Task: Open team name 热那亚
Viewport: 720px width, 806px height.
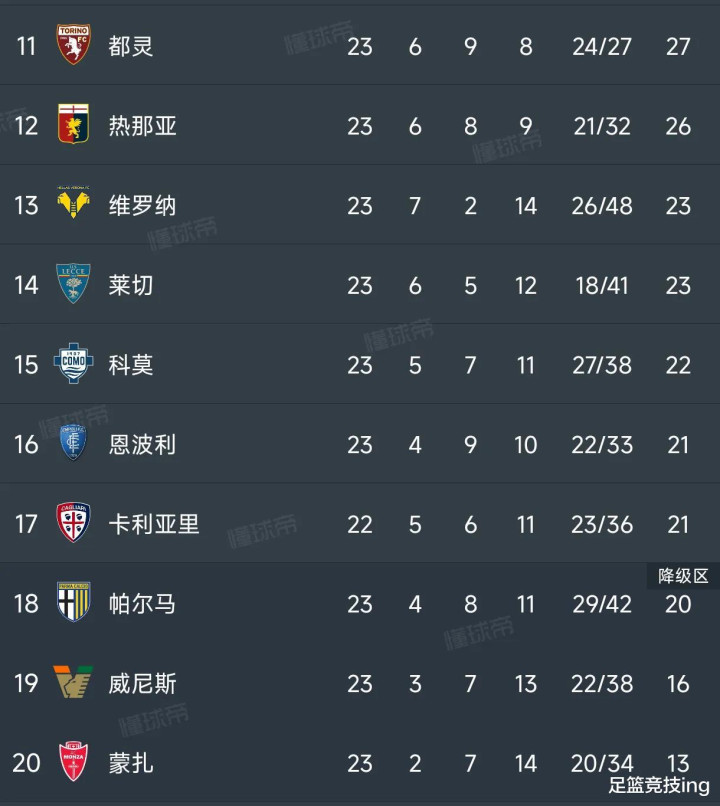Action: click(142, 126)
